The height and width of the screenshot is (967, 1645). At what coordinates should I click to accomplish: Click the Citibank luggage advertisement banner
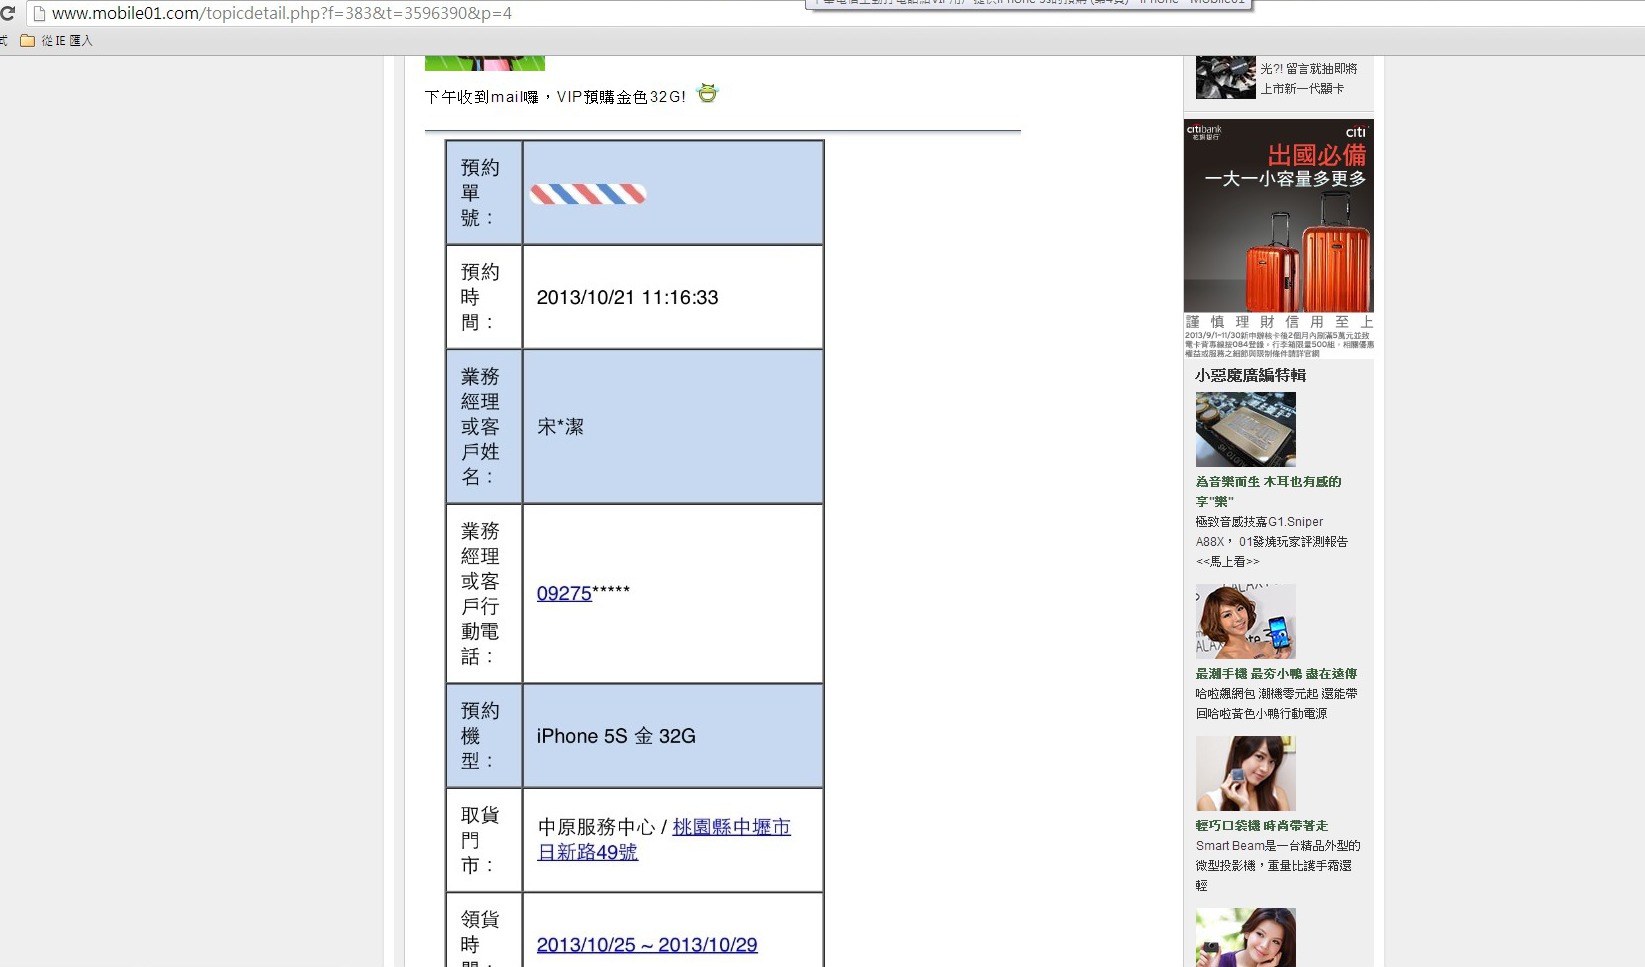(1278, 238)
